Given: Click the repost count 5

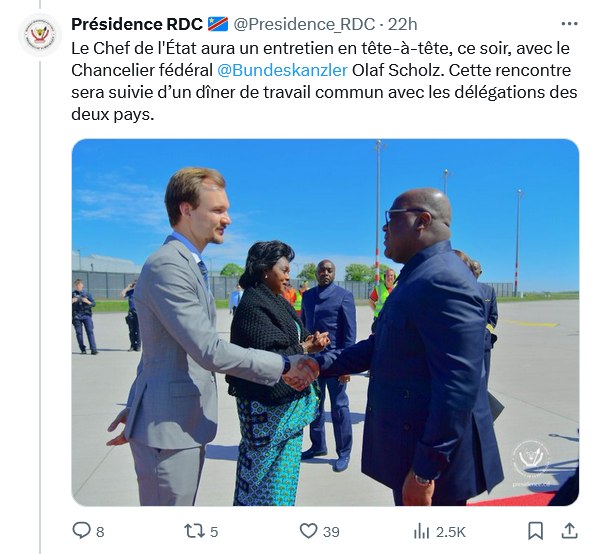Looking at the screenshot, I should tap(214, 532).
